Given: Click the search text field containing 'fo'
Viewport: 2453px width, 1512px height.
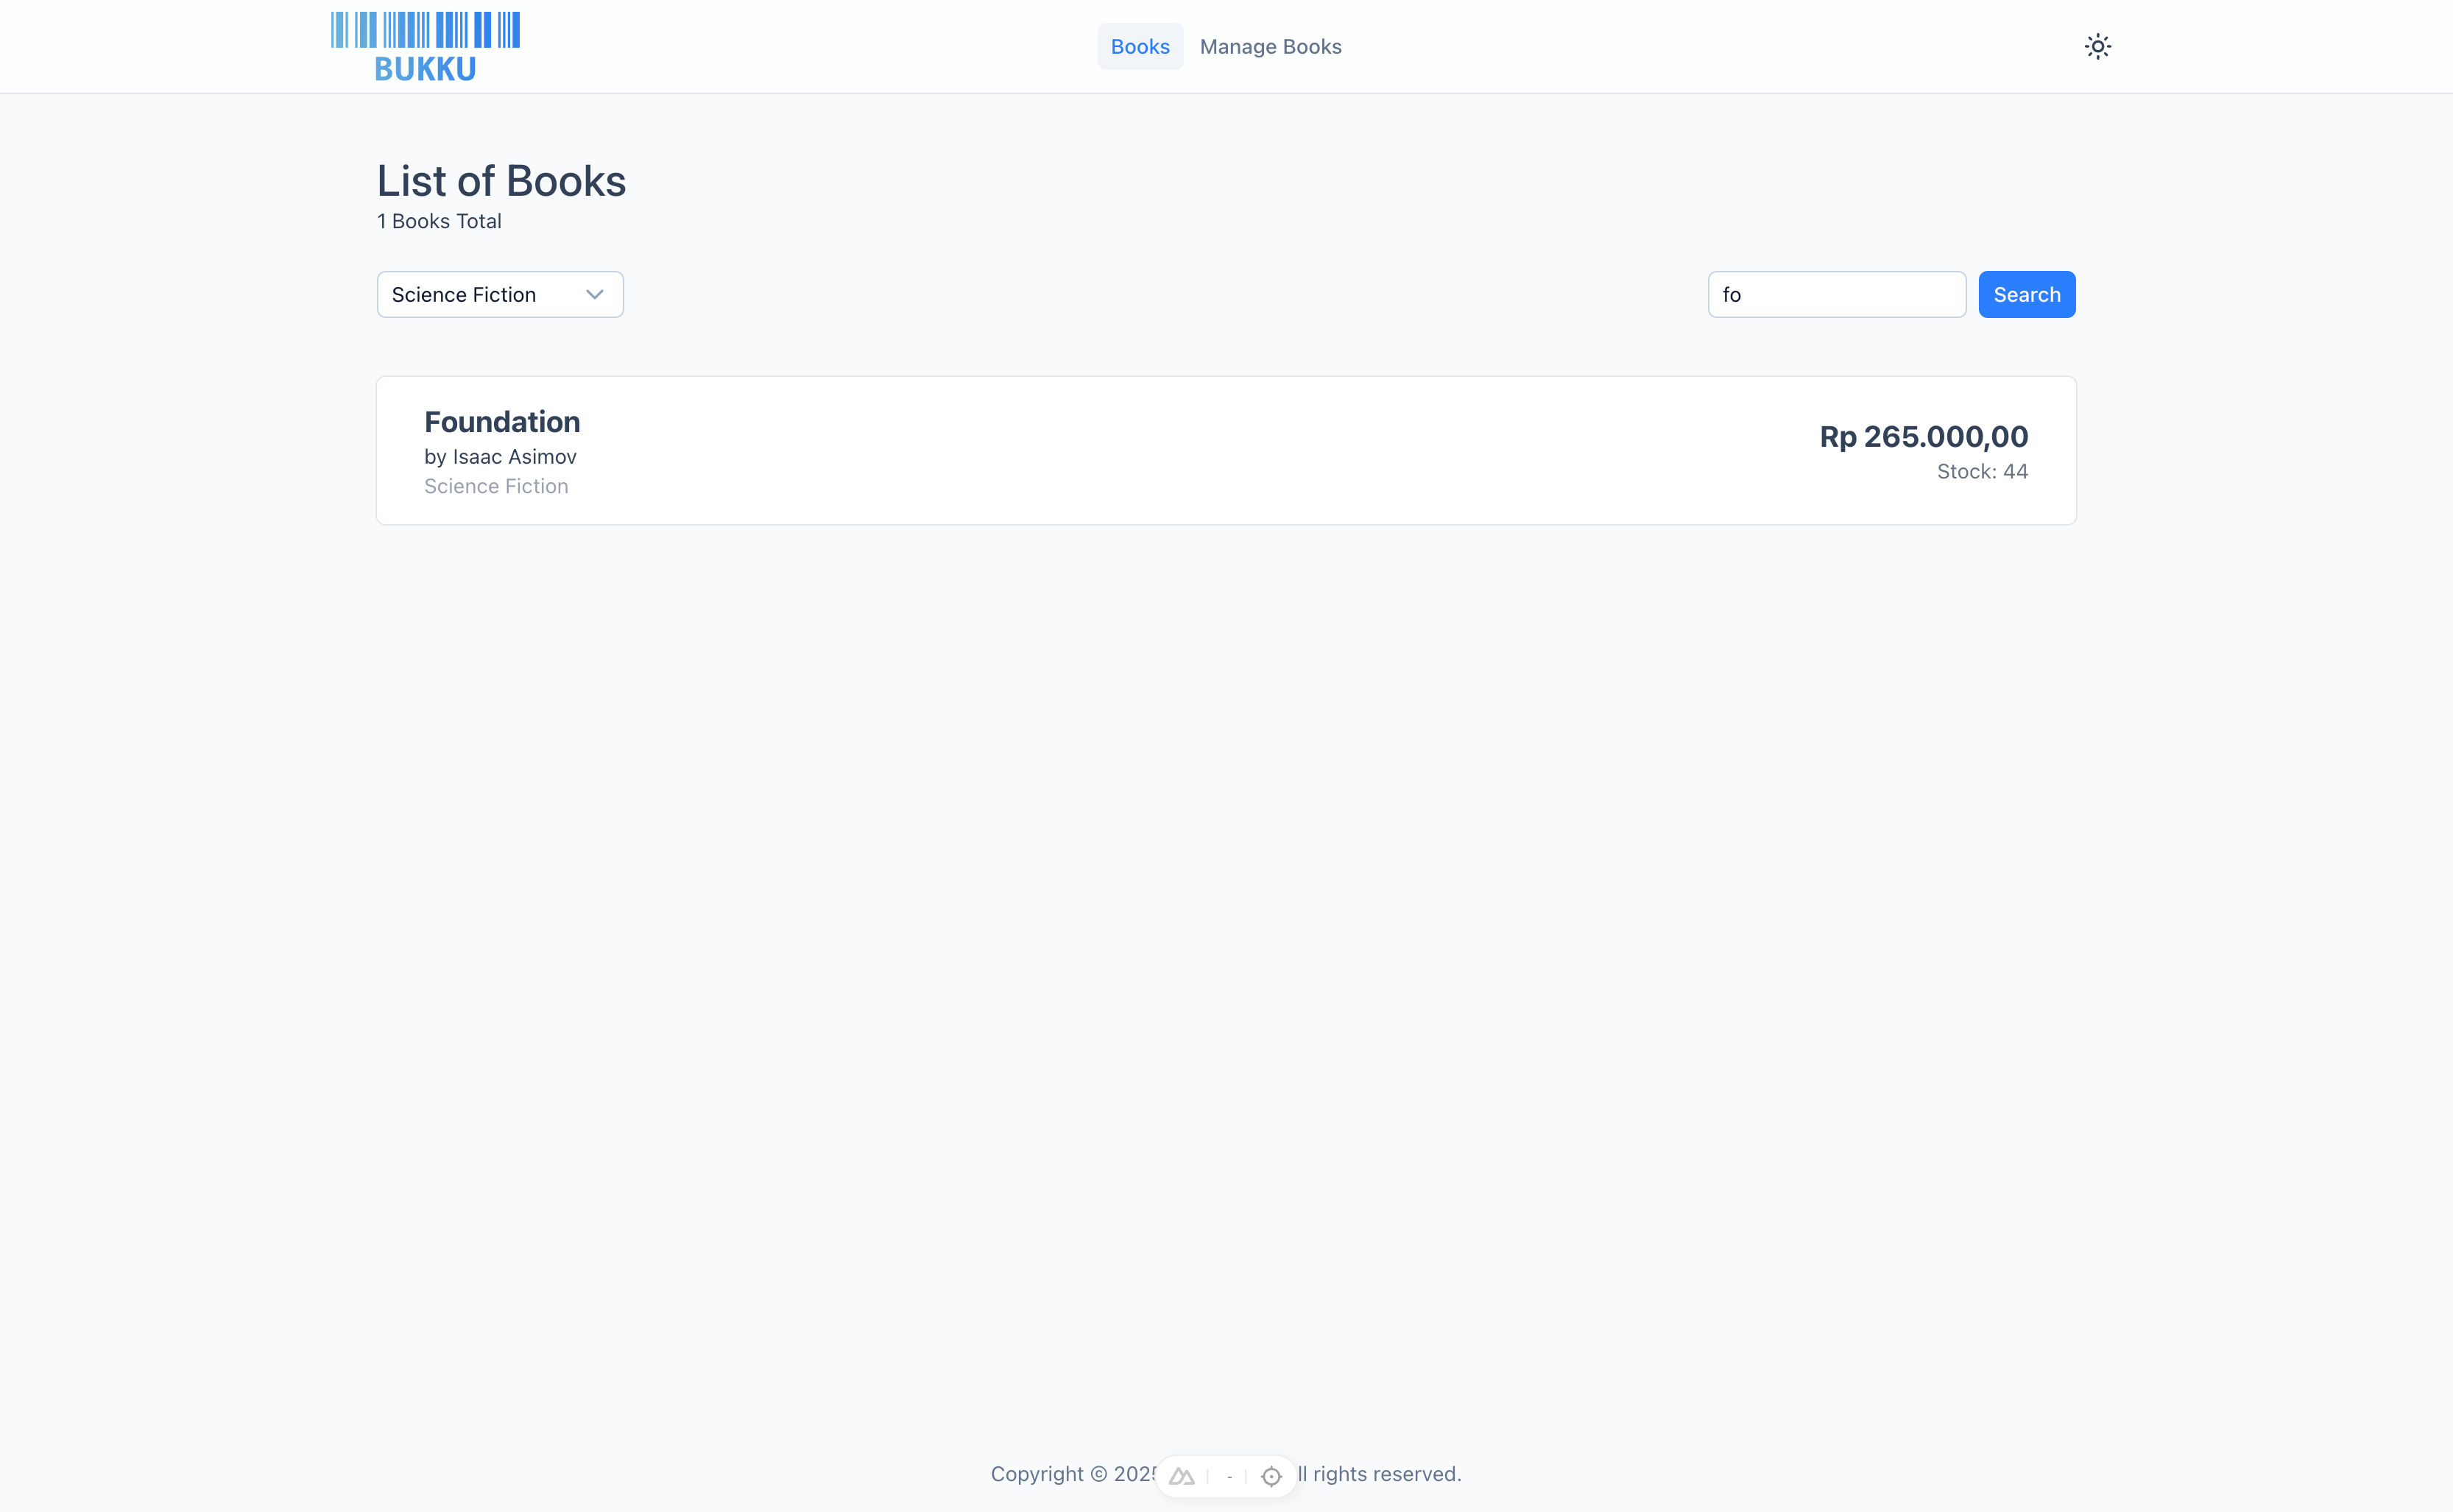Looking at the screenshot, I should click(1835, 294).
